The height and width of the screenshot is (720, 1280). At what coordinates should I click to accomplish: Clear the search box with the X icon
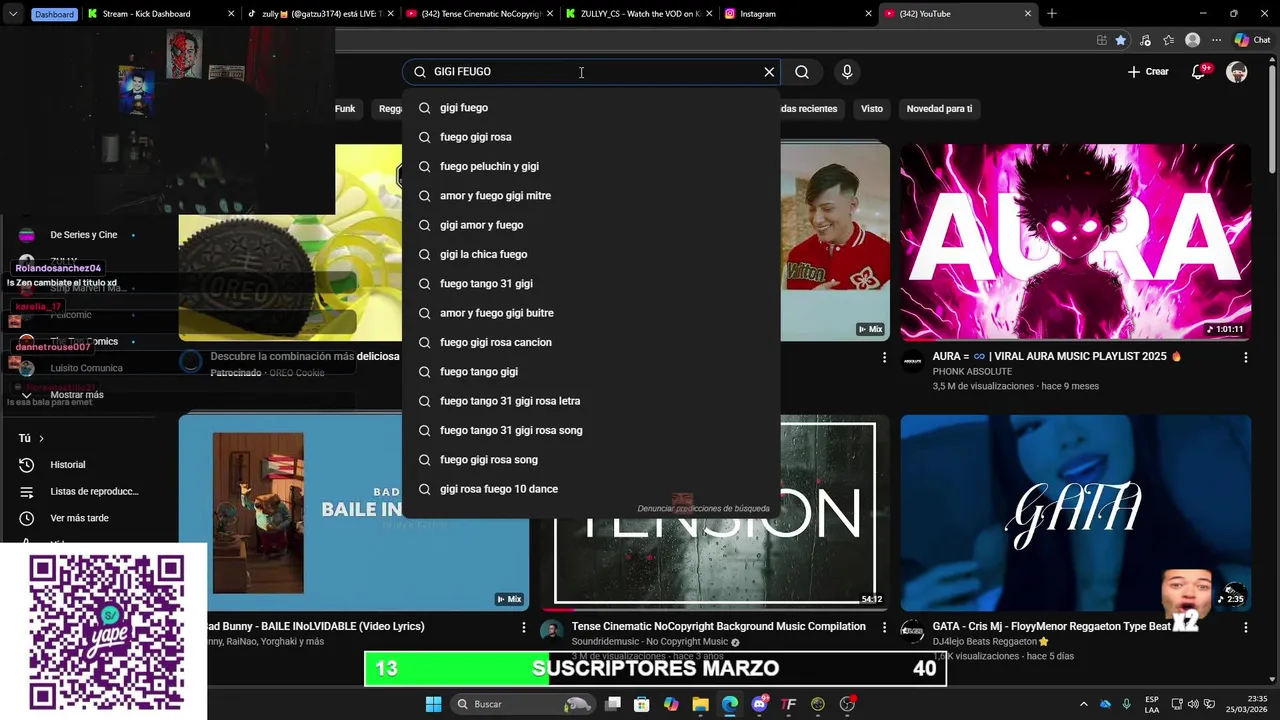pyautogui.click(x=769, y=72)
